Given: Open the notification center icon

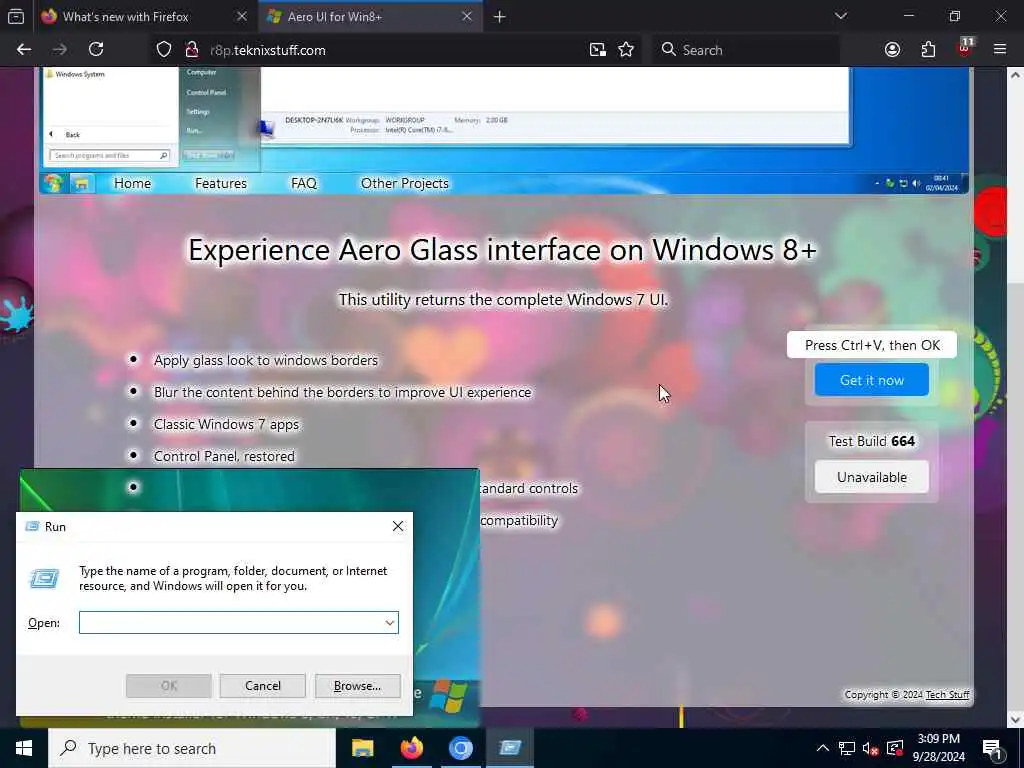Looking at the screenshot, I should 993,748.
